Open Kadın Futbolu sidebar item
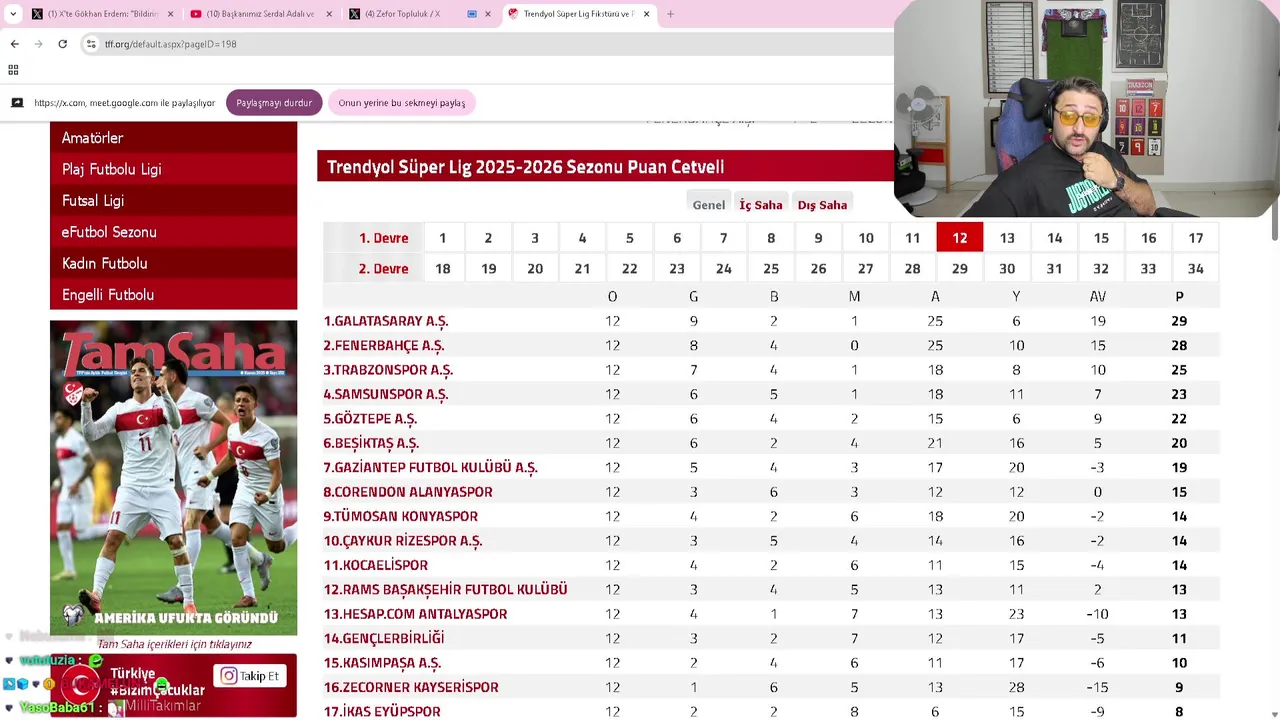Screen dimensions: 1280x720 coord(173,263)
